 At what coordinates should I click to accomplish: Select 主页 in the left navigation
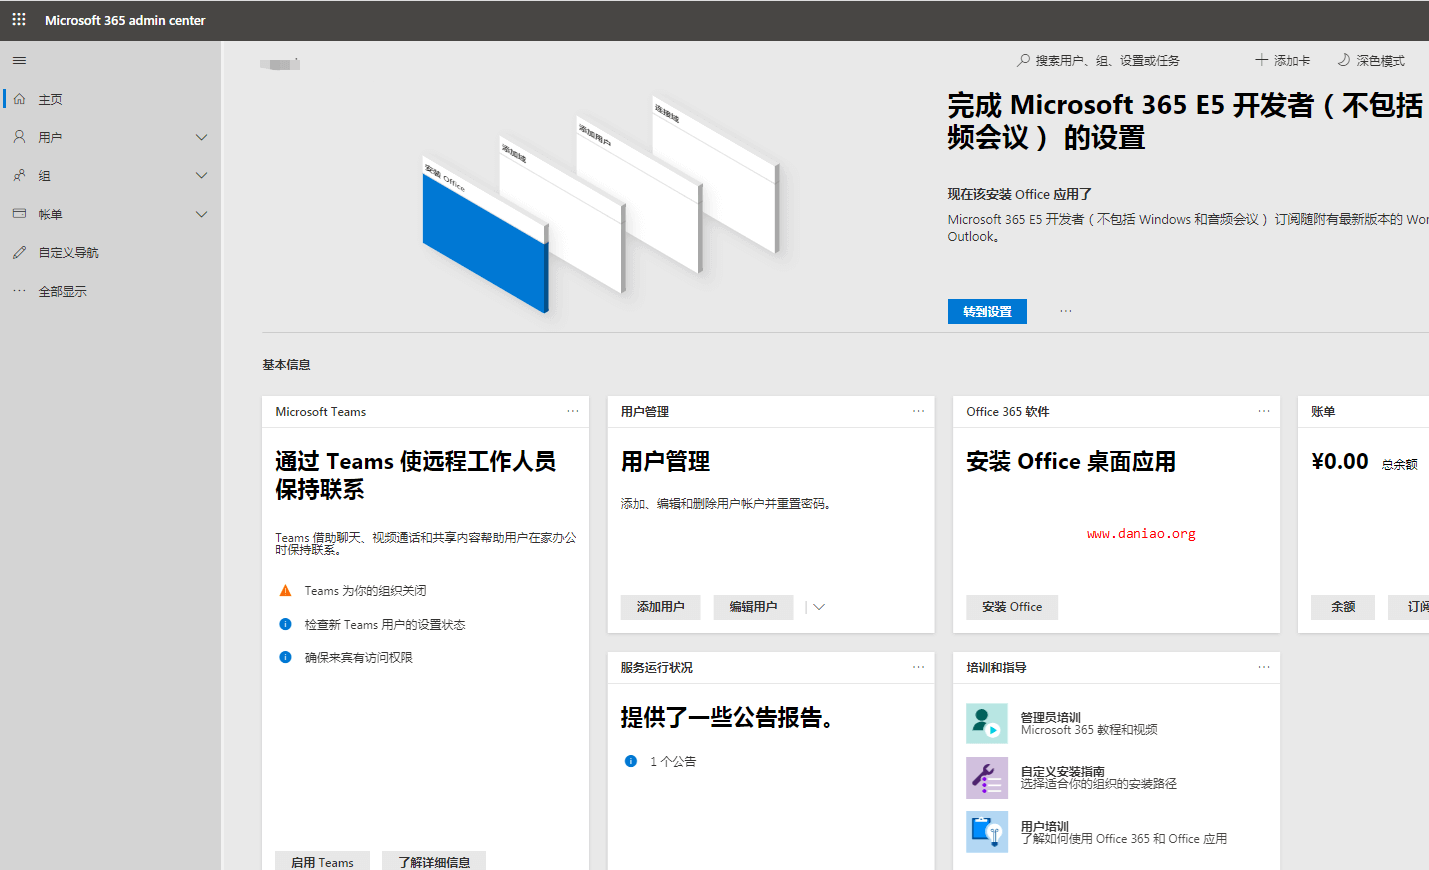[50, 99]
